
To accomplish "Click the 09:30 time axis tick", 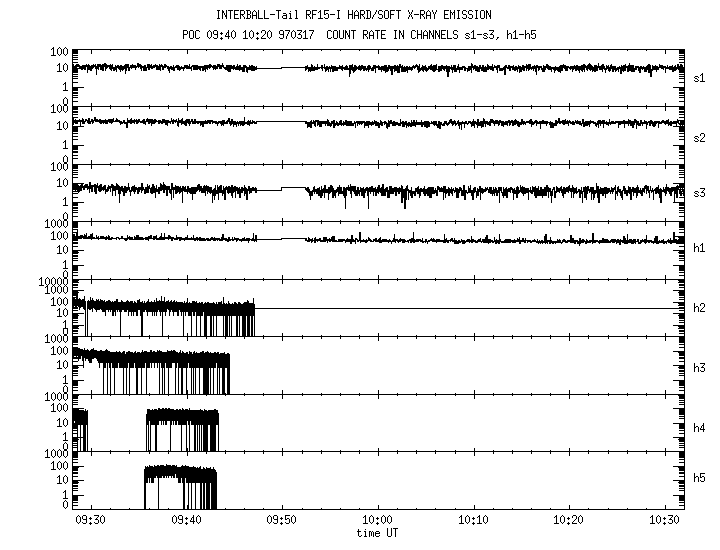I will coord(90,521).
